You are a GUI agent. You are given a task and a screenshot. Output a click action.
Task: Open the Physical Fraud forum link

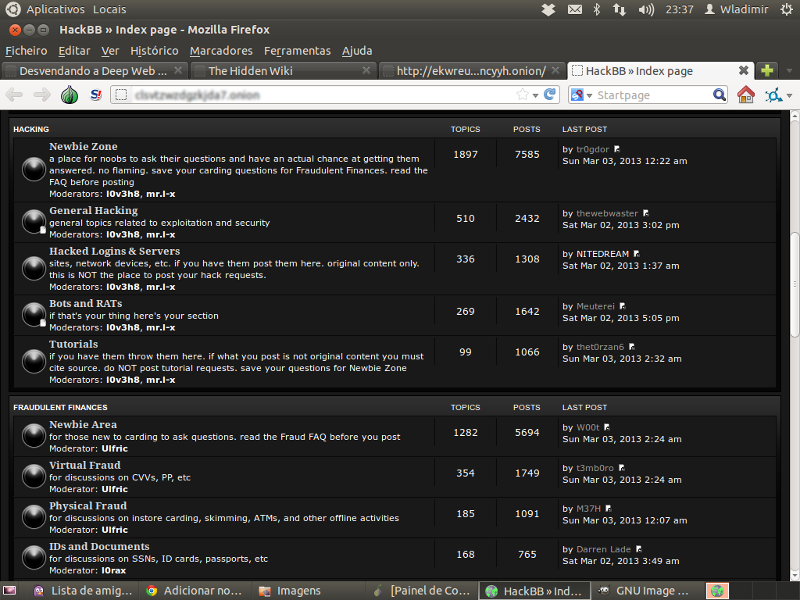[88, 506]
